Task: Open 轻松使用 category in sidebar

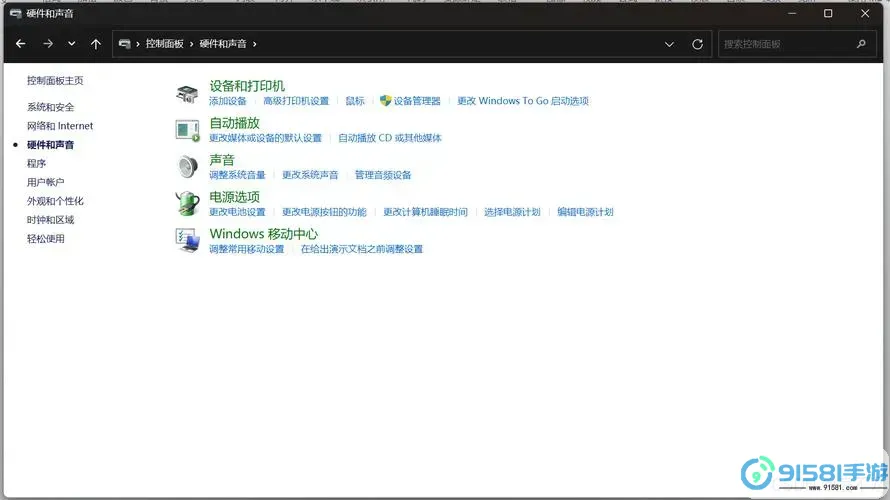Action: coord(45,238)
